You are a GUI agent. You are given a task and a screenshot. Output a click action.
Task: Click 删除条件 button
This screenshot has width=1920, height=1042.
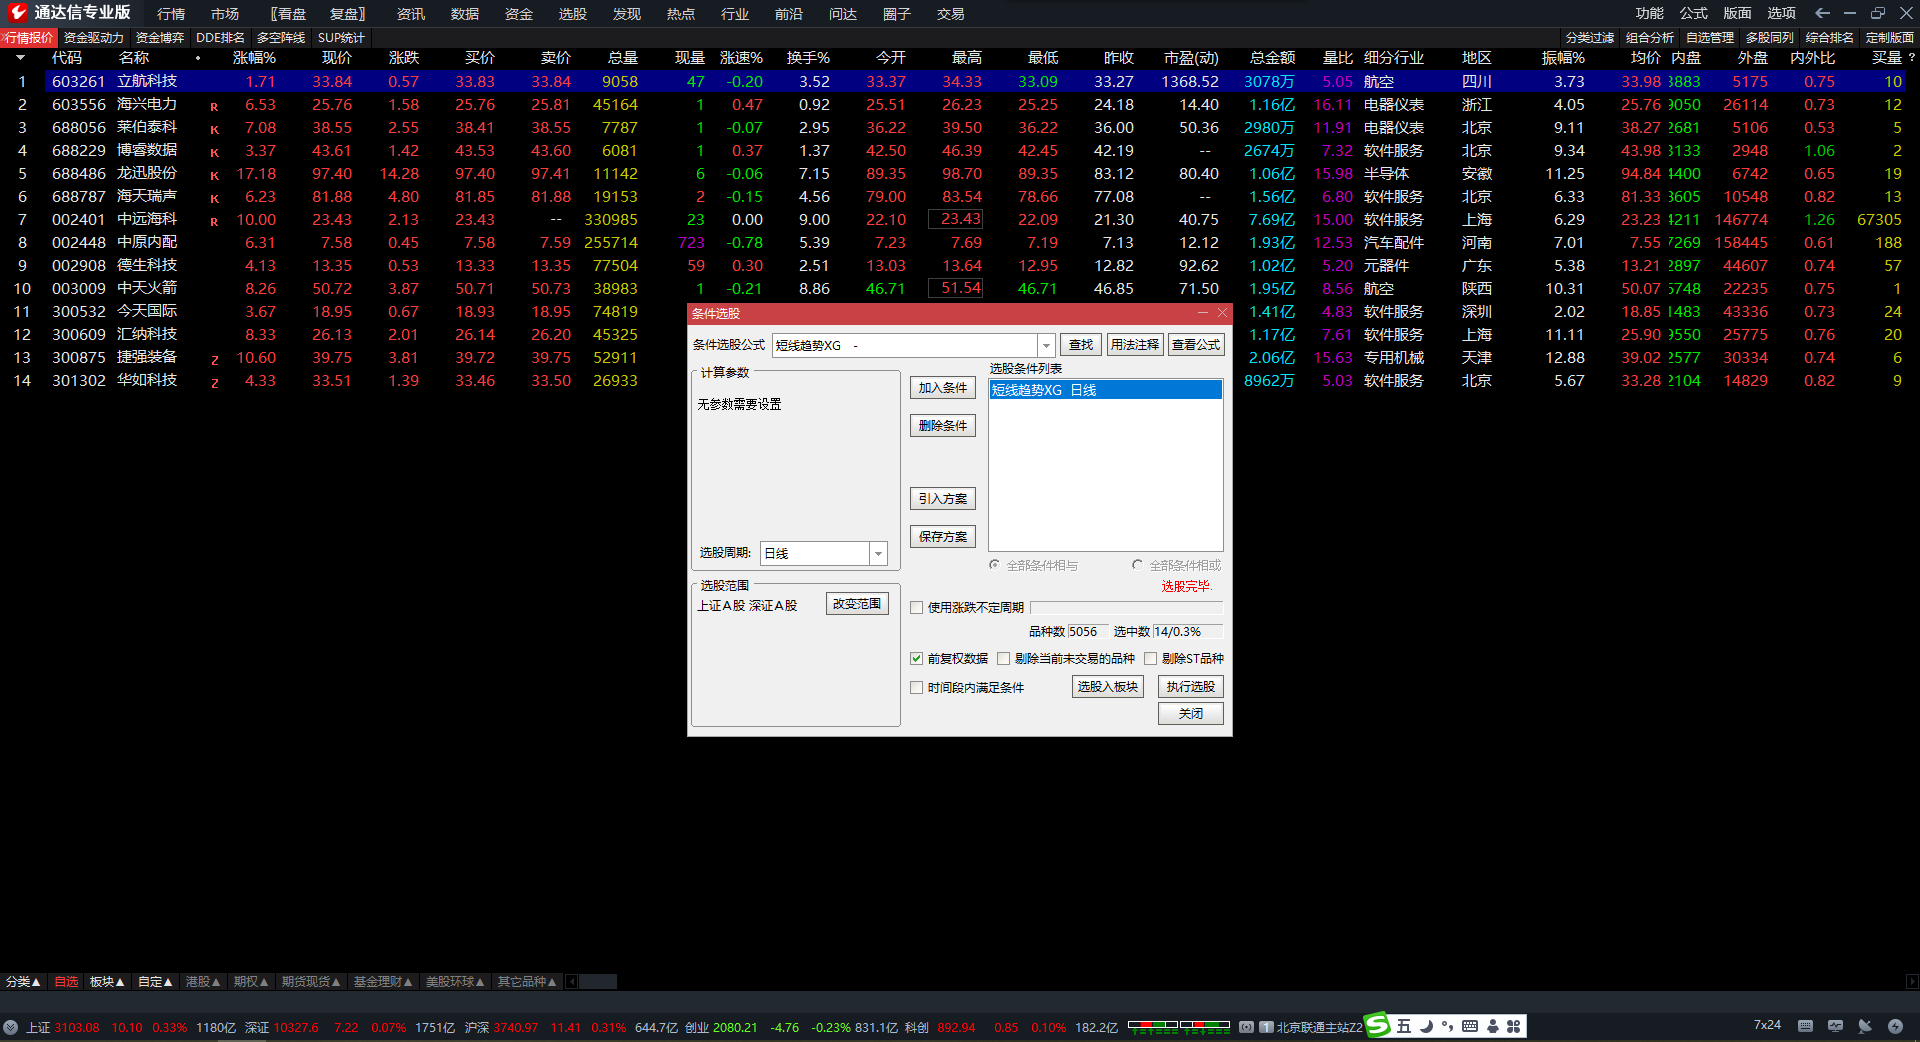point(943,426)
